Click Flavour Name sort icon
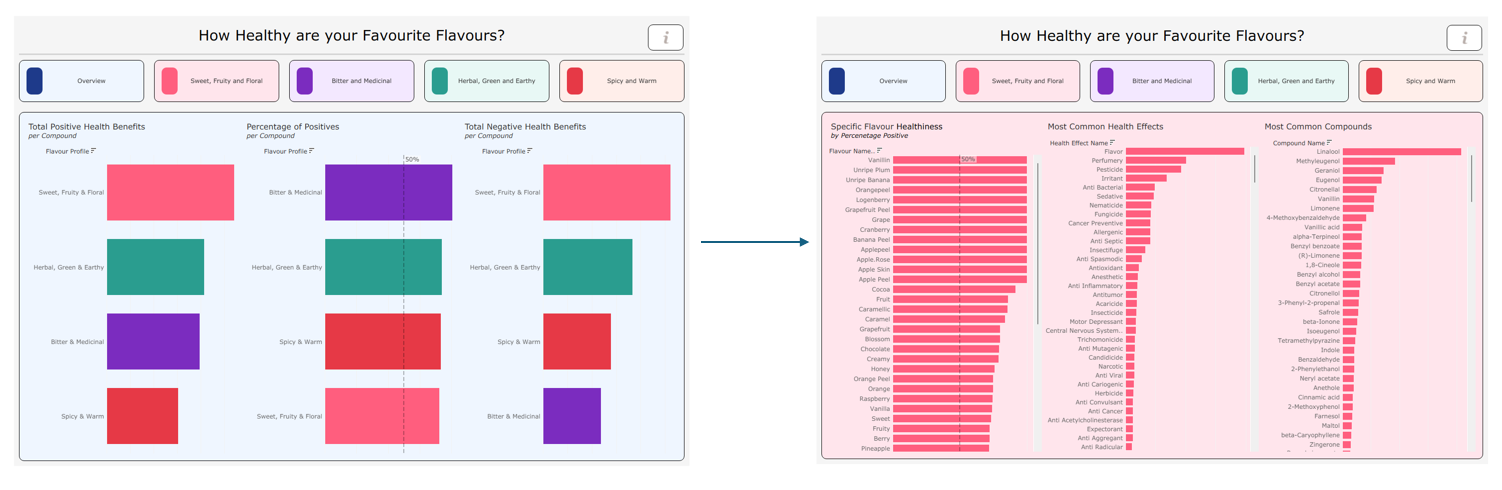The height and width of the screenshot is (490, 1502). tap(880, 151)
